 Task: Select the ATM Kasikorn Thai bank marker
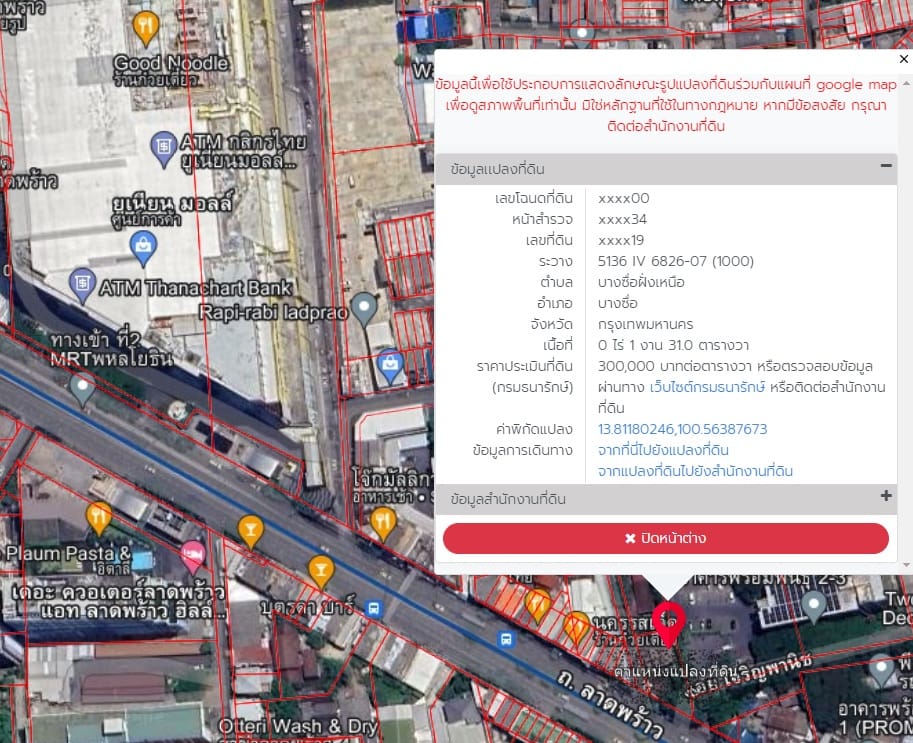click(164, 149)
